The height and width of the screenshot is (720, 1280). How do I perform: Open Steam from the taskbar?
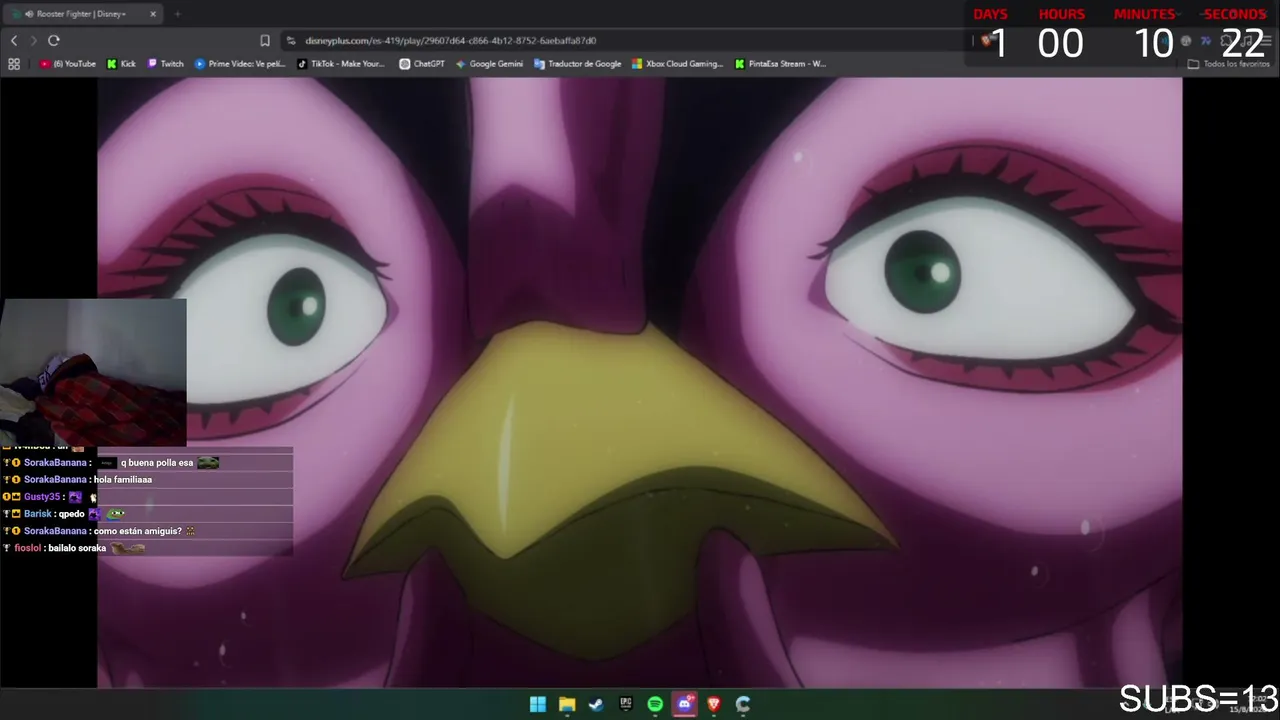pyautogui.click(x=596, y=704)
